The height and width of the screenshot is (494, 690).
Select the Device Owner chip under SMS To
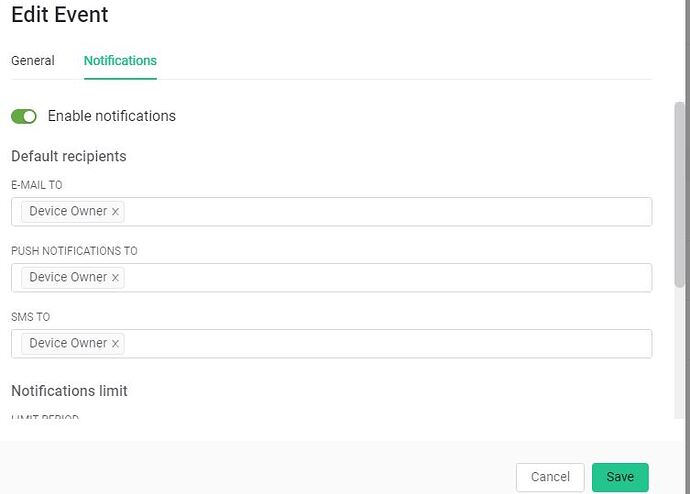(68, 344)
